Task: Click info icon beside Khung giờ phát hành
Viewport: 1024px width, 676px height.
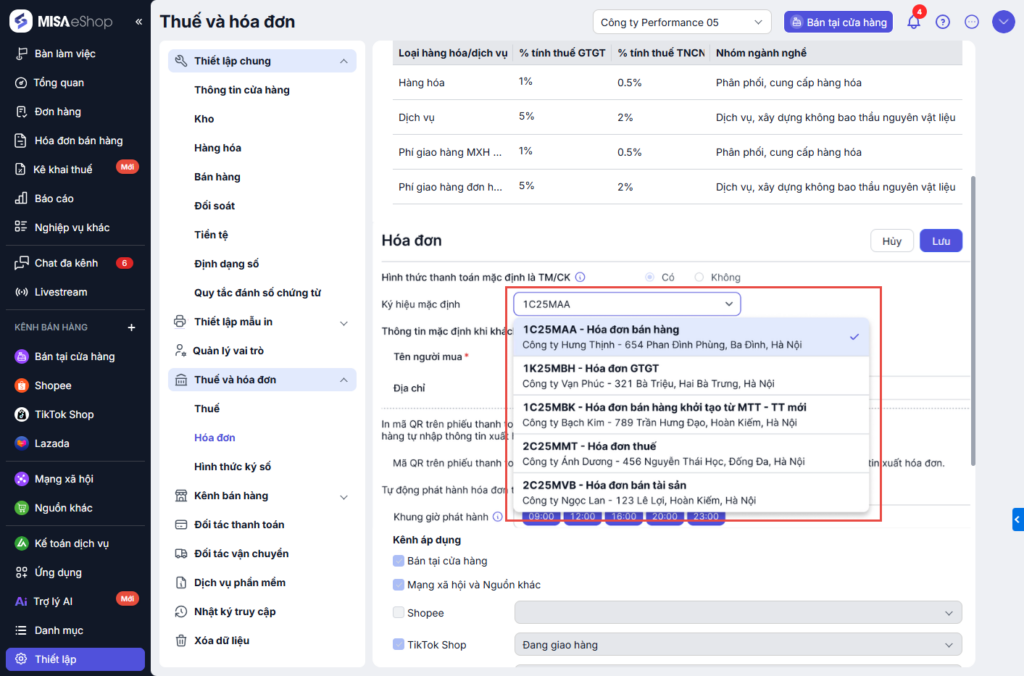Action: tap(498, 517)
